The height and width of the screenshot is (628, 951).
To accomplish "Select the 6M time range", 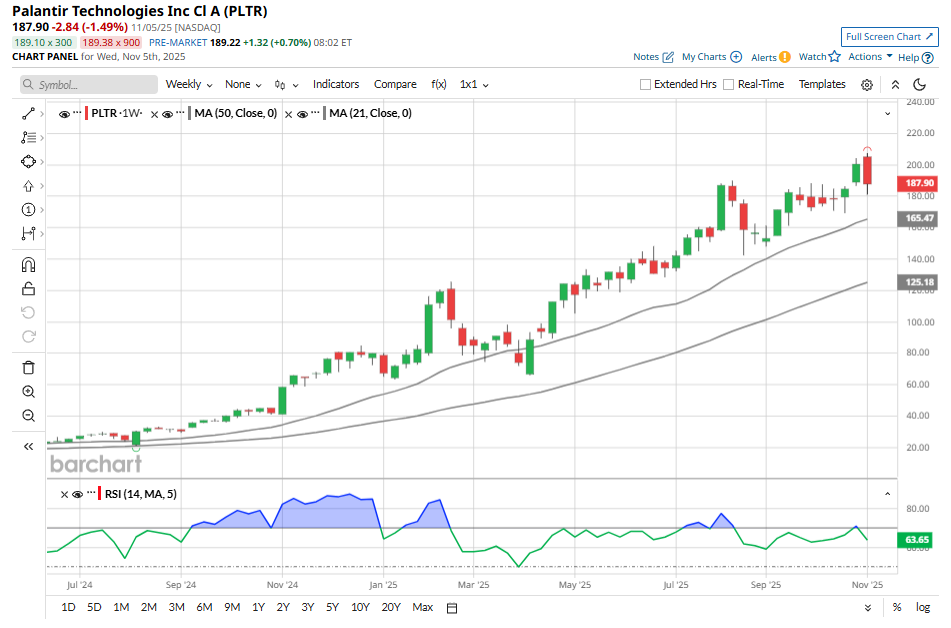I will pos(203,607).
